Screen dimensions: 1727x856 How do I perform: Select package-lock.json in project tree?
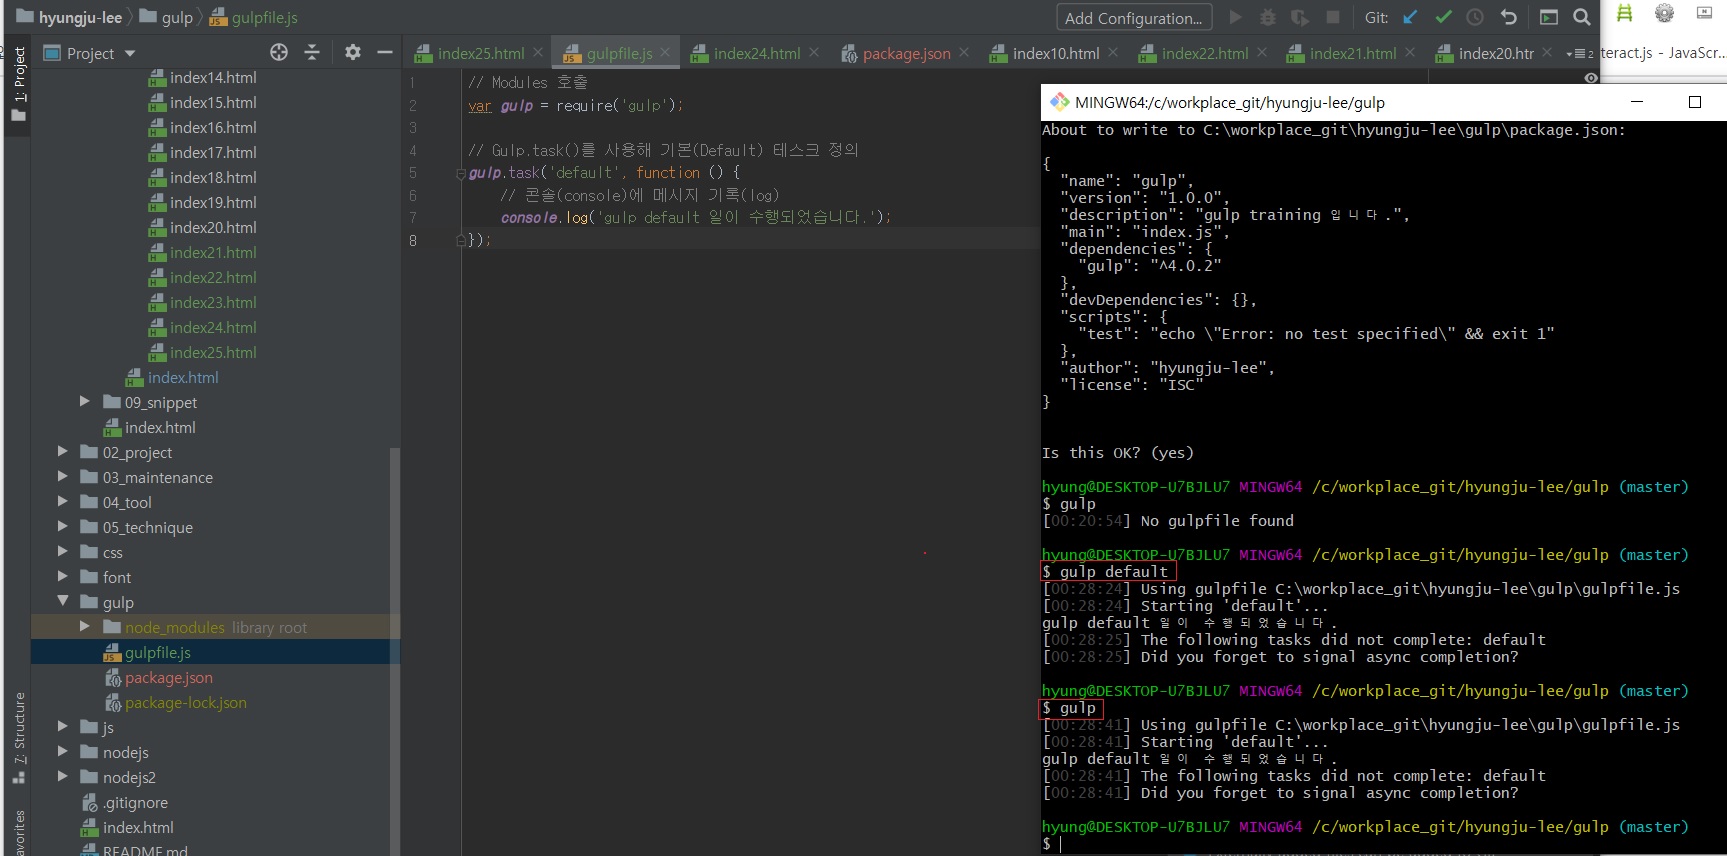[x=185, y=703]
